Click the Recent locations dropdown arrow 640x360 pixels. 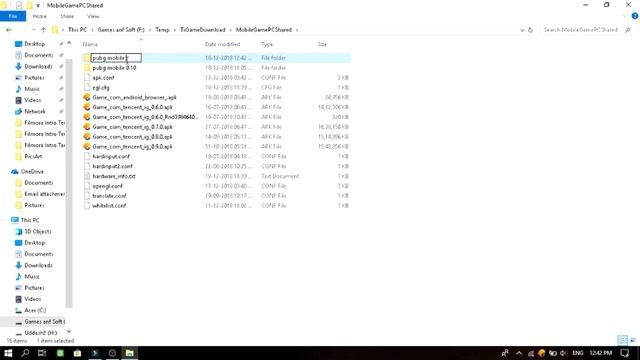click(33, 30)
